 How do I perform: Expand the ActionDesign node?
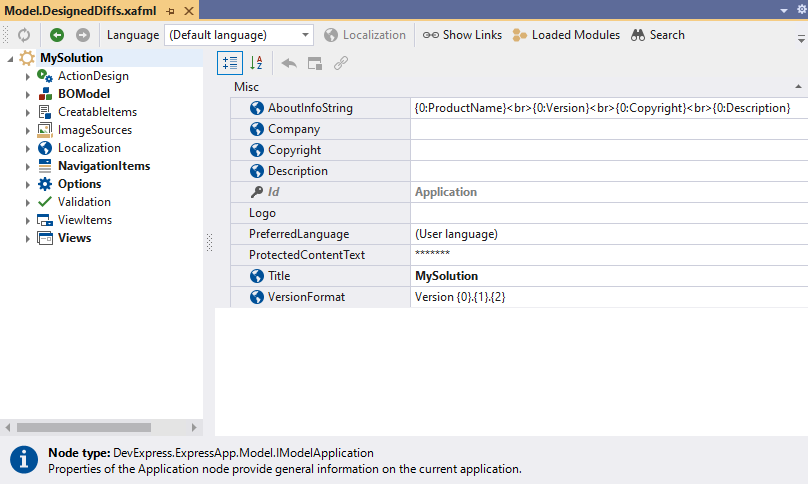click(x=28, y=77)
